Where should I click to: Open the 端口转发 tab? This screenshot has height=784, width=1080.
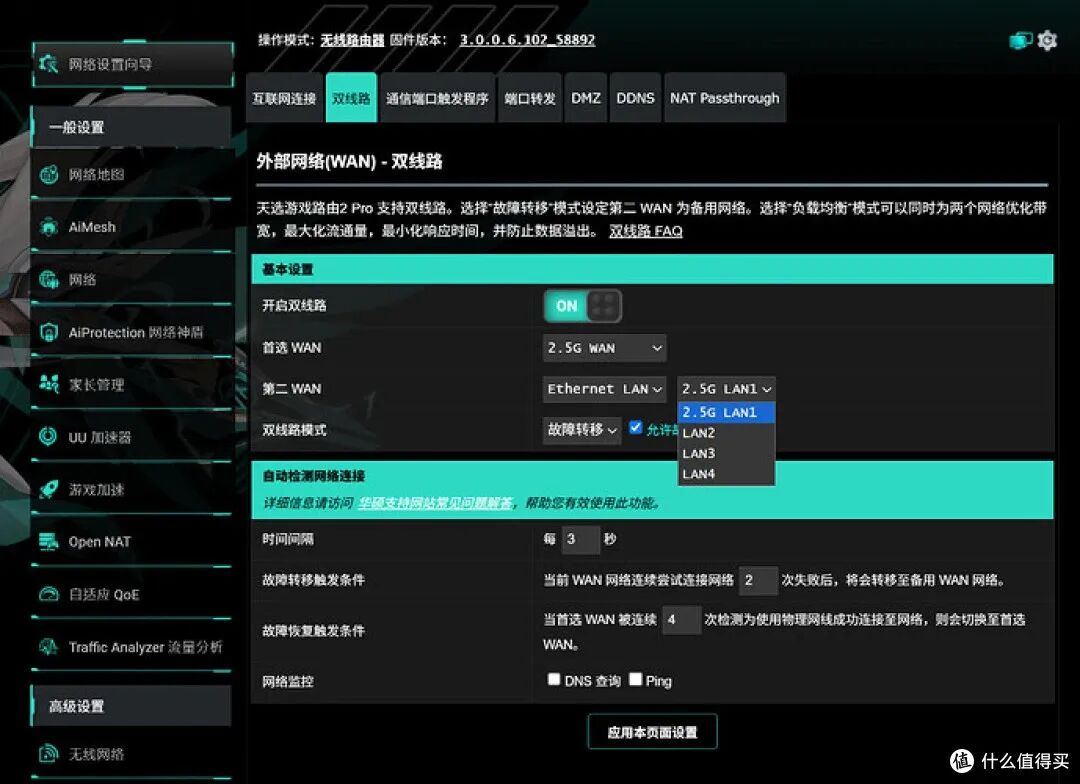click(x=530, y=98)
